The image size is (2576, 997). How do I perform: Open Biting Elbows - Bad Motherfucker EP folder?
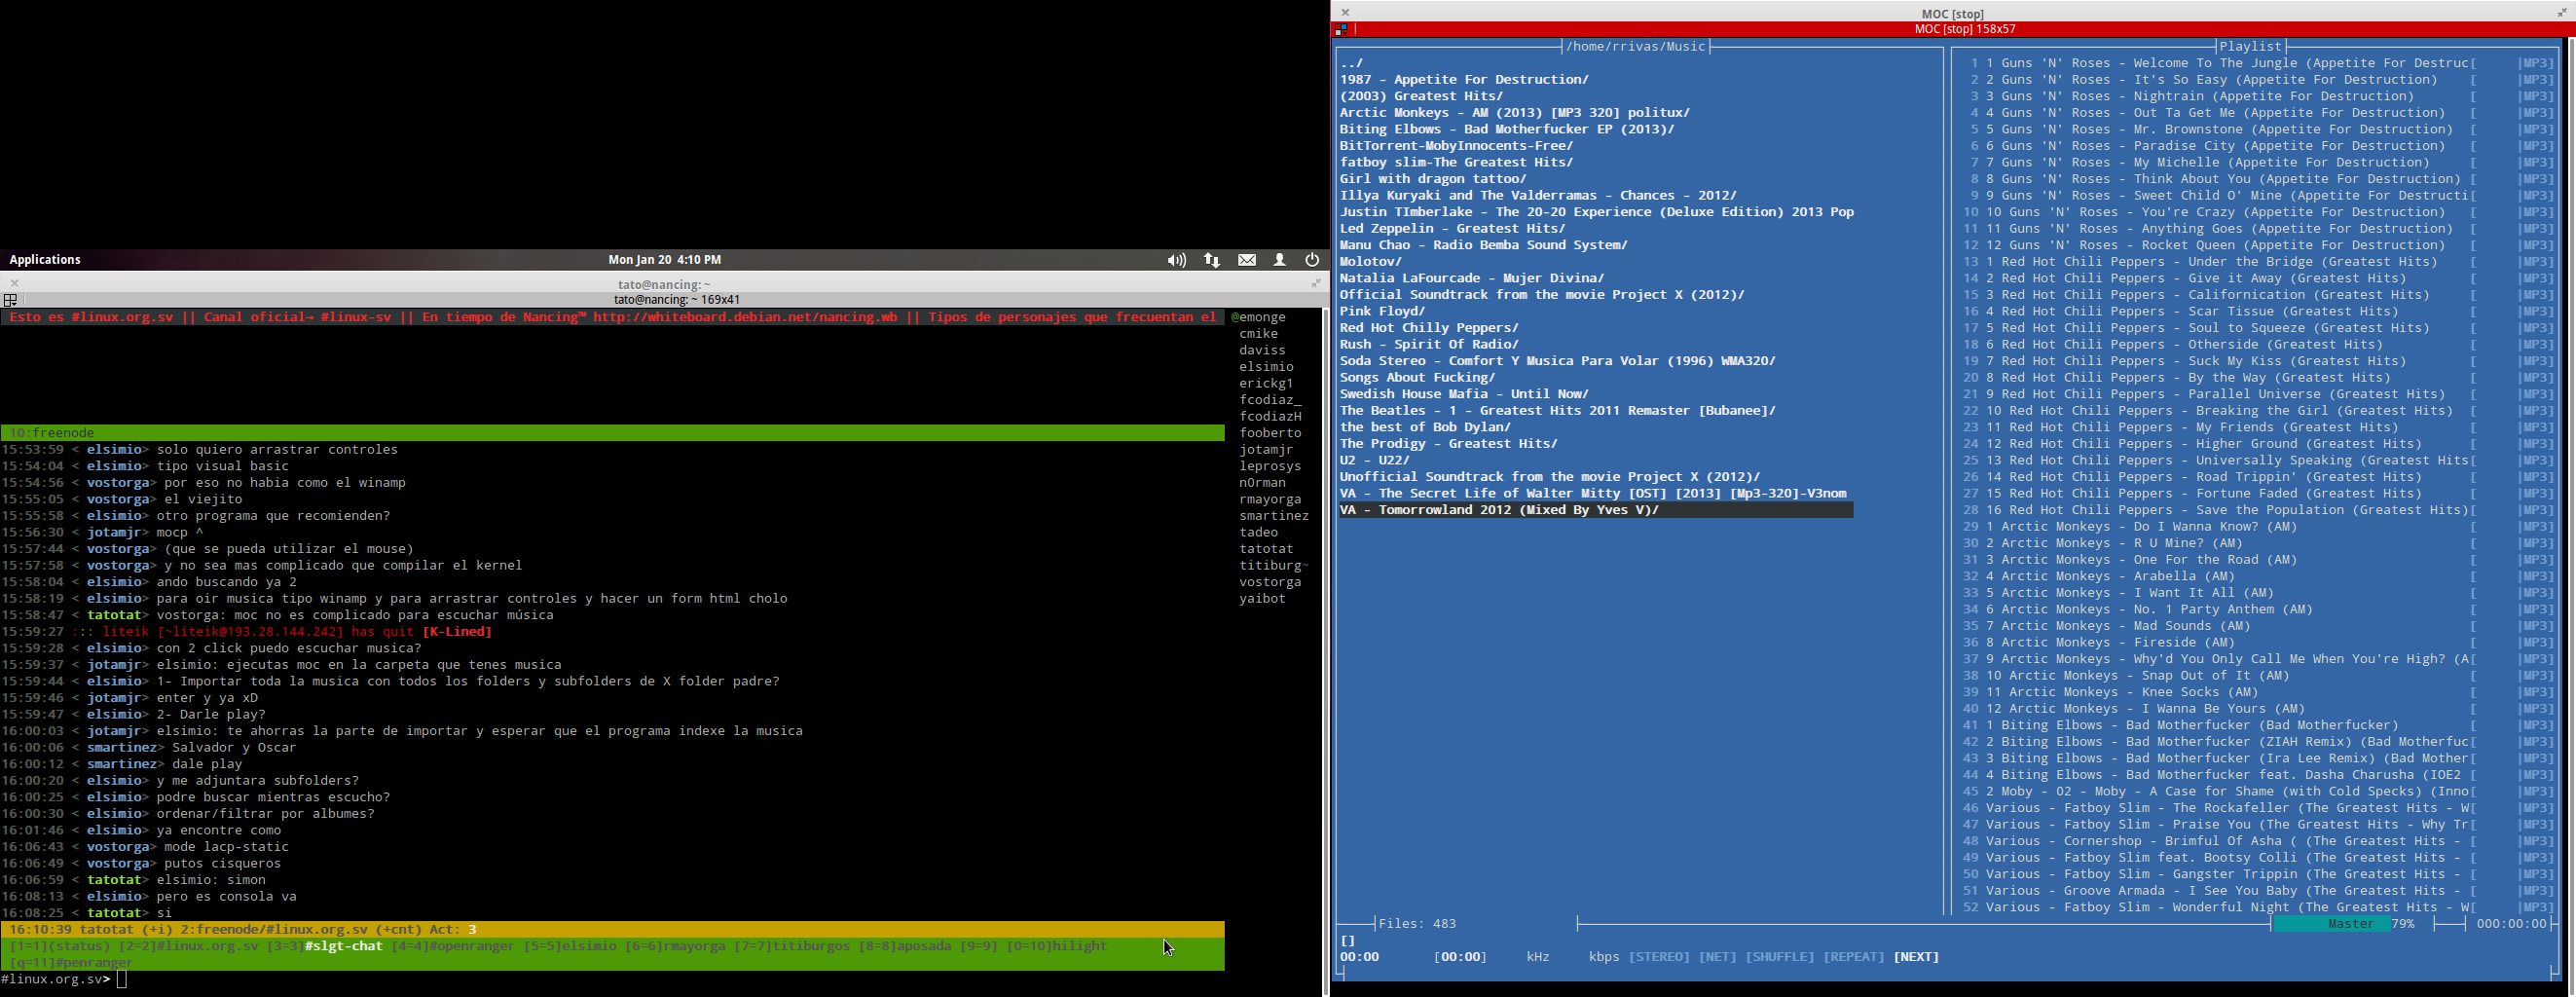tap(1507, 129)
